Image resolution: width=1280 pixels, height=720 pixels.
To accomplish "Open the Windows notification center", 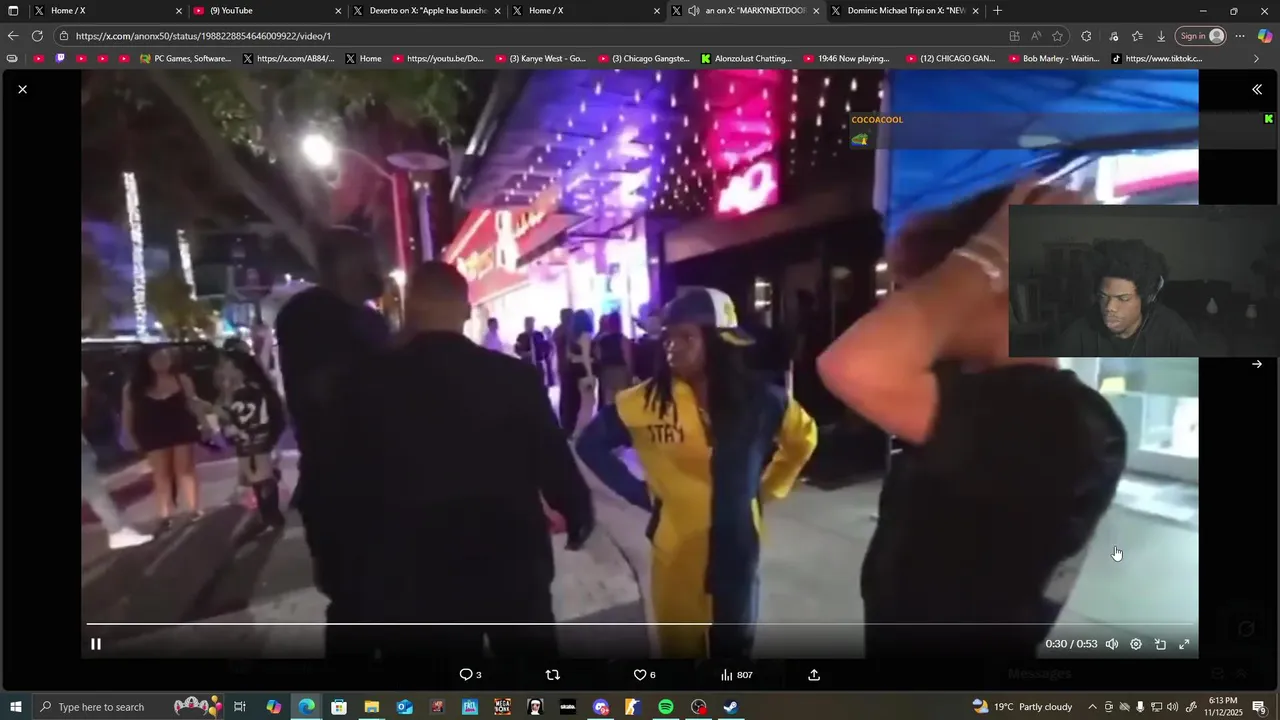I will point(1259,707).
